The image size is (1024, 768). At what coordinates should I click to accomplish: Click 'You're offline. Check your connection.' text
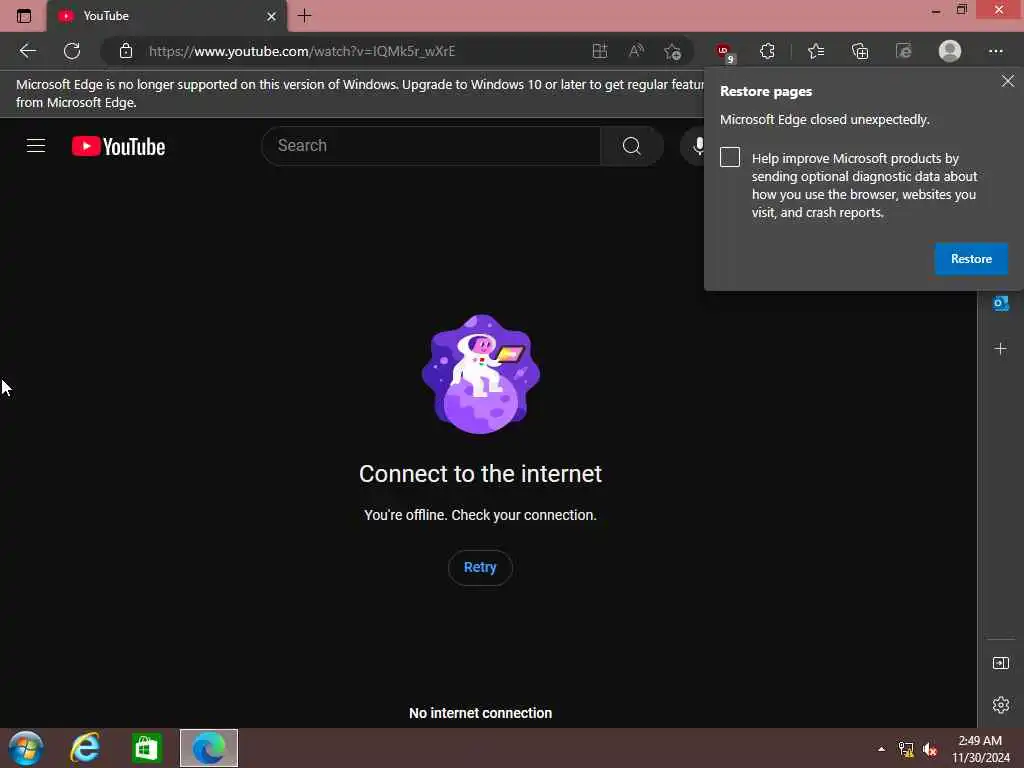(480, 515)
